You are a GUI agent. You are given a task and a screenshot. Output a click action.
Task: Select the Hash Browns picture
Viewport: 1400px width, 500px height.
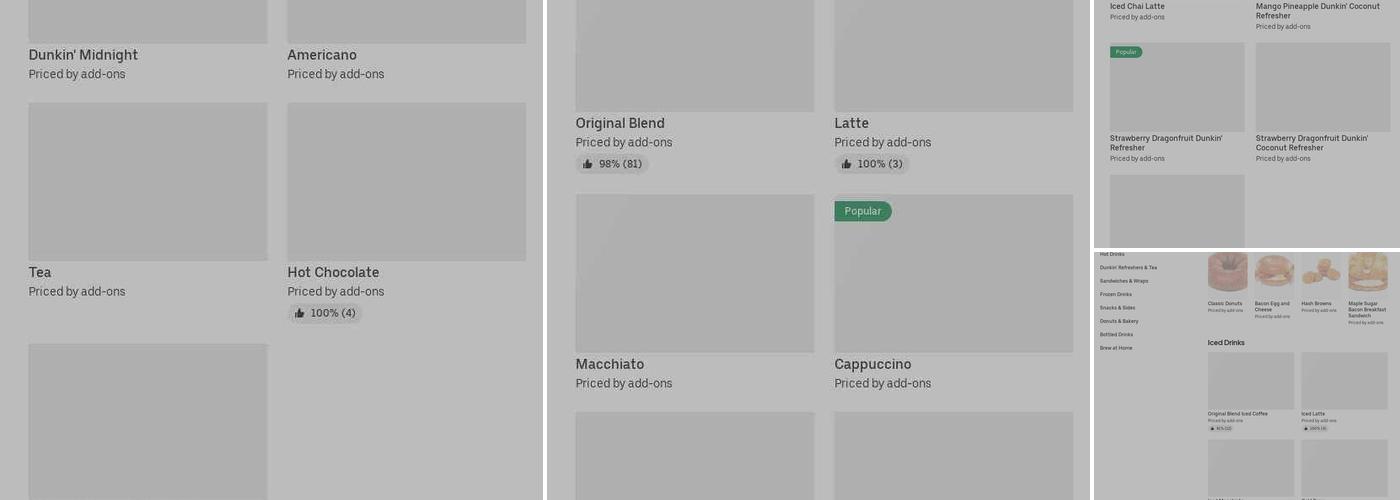point(1321,272)
